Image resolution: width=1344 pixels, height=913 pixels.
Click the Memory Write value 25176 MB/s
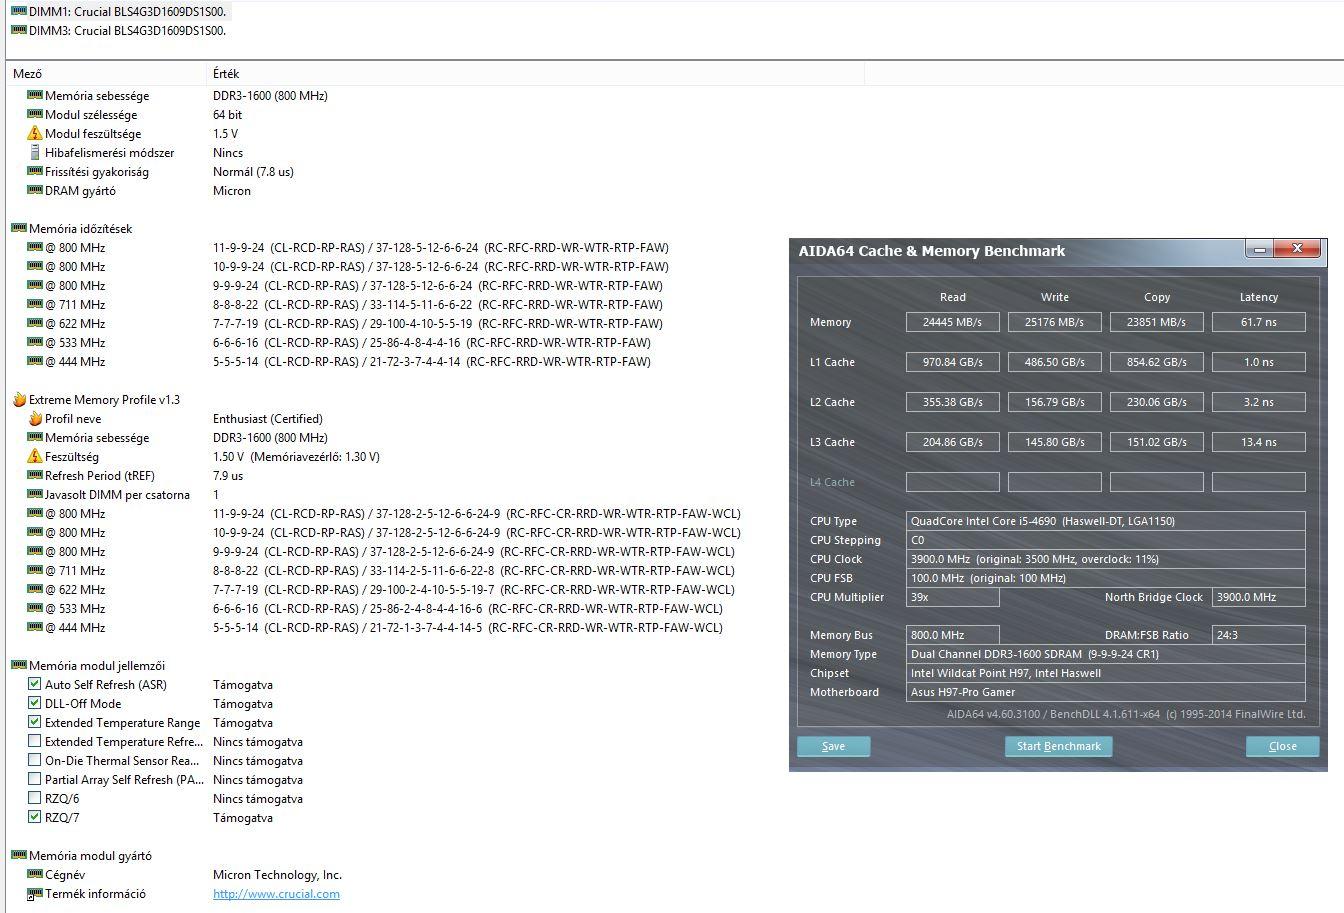tap(1055, 322)
